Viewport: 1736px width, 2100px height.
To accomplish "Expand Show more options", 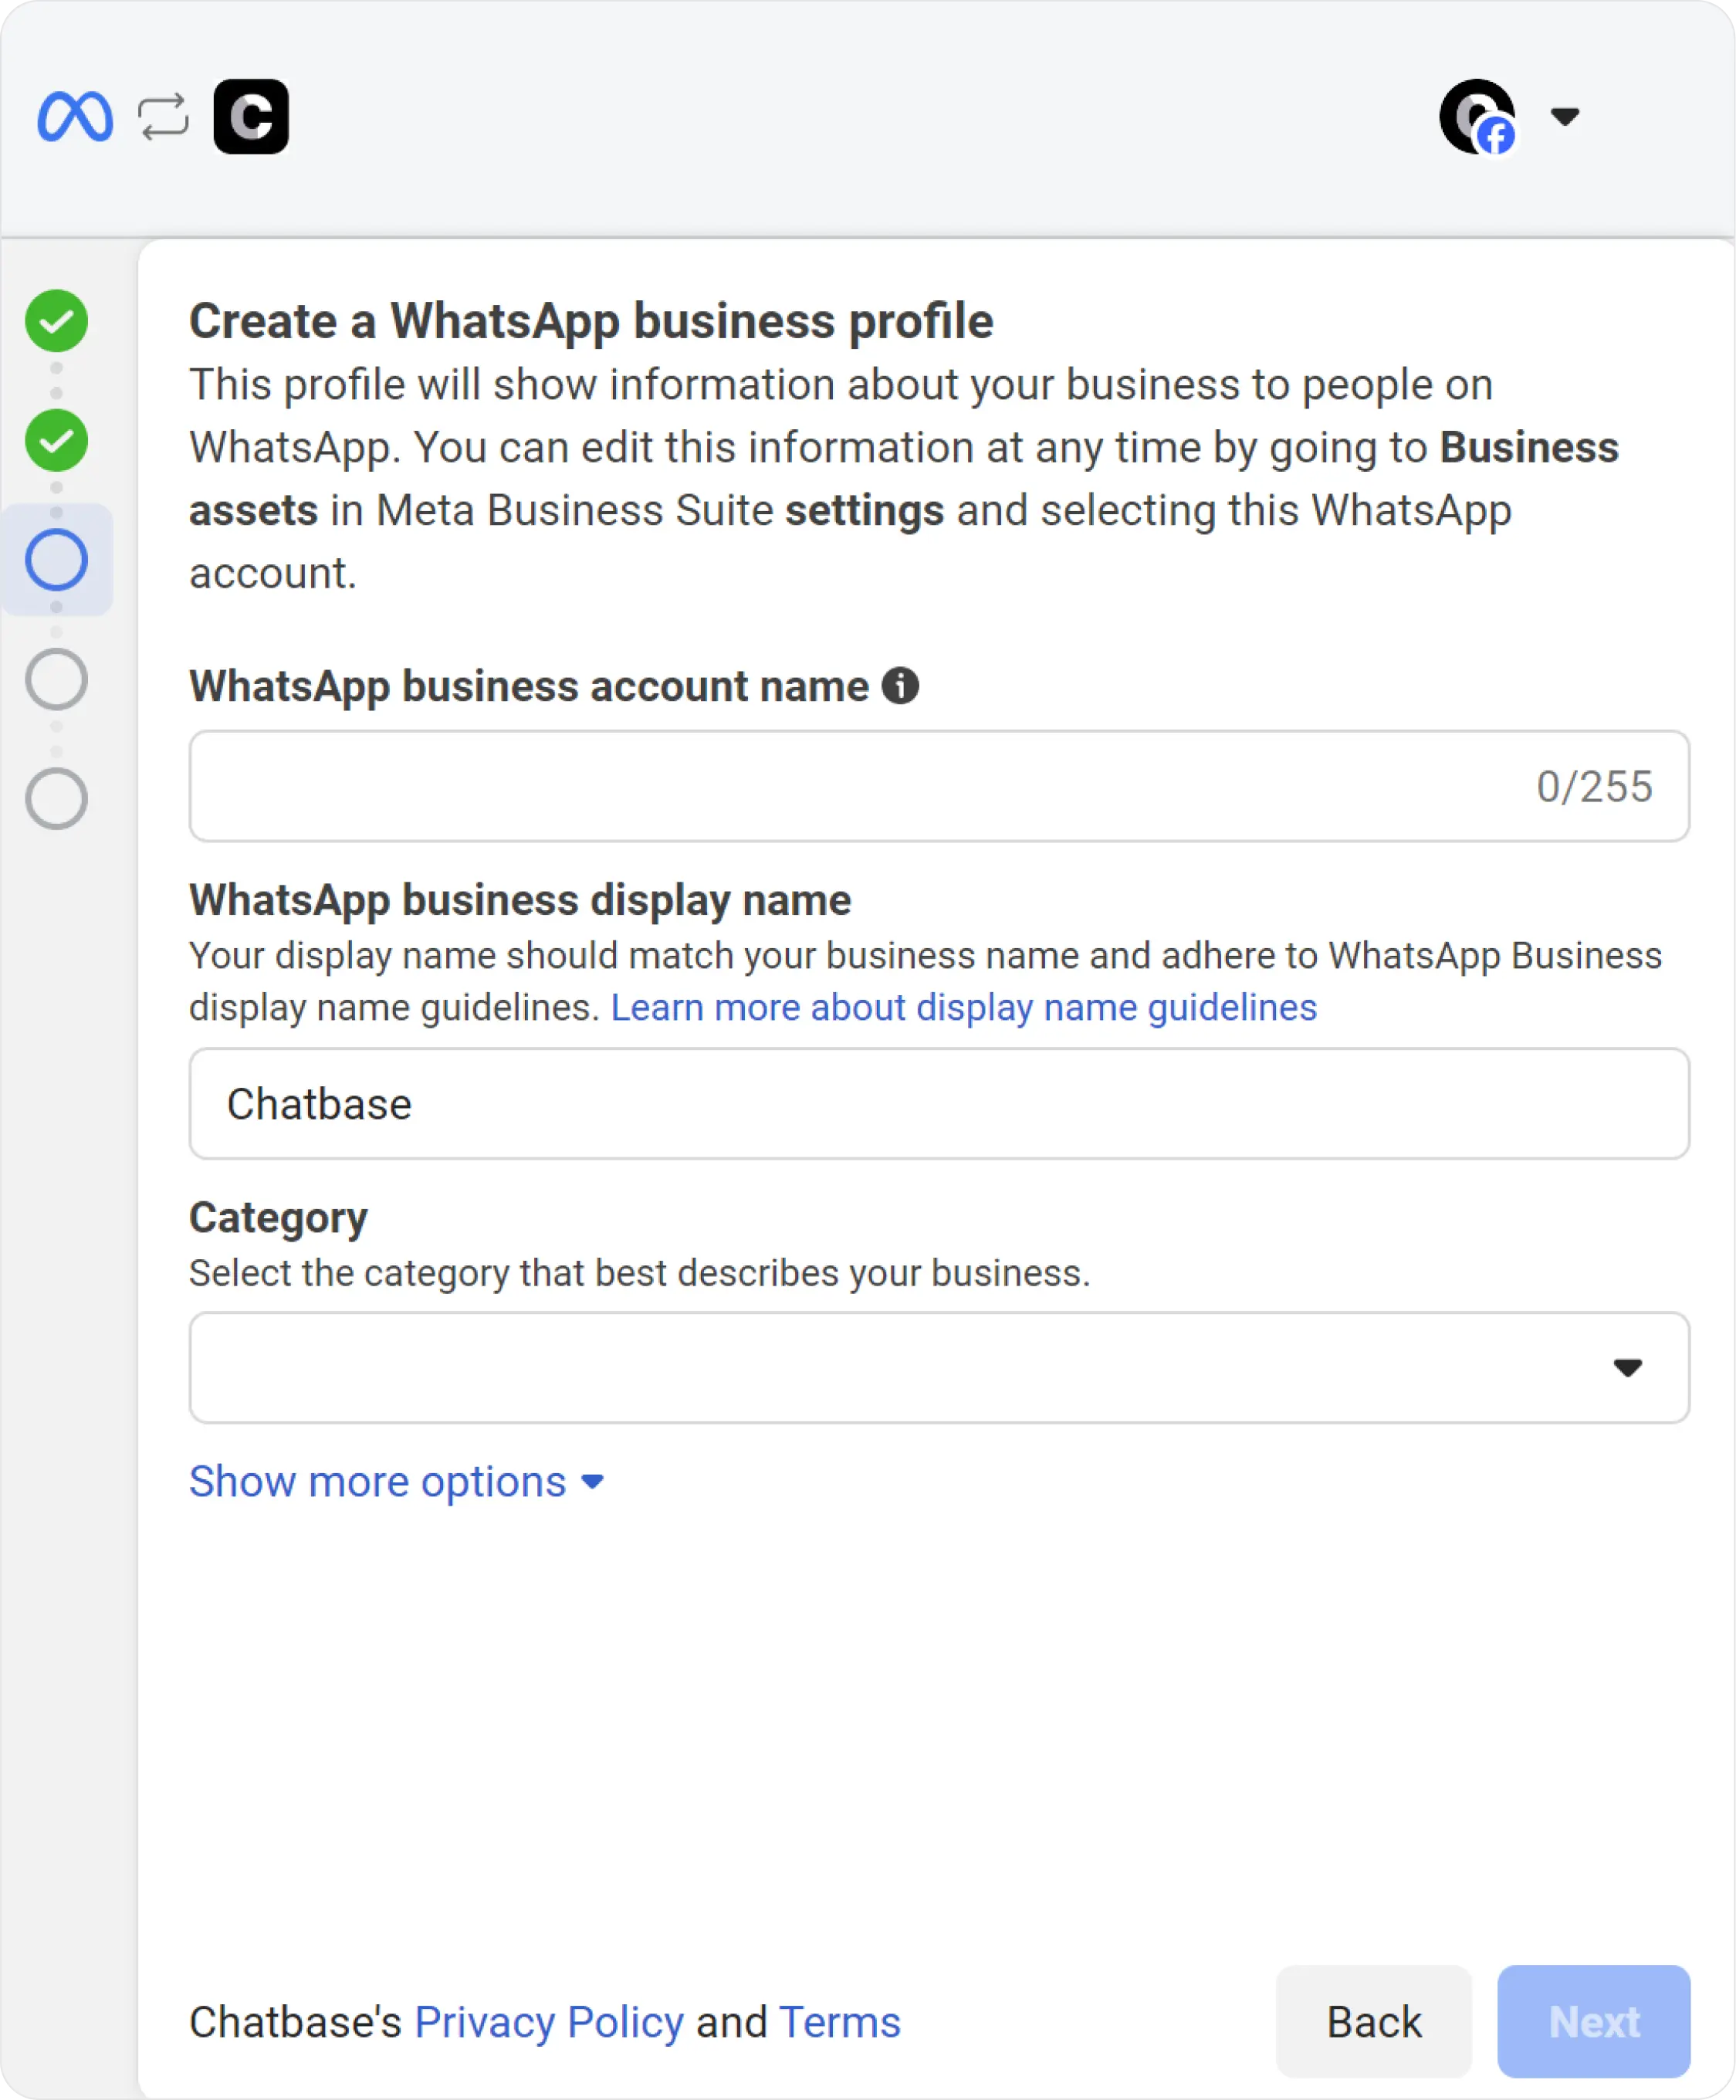I will (x=396, y=1481).
